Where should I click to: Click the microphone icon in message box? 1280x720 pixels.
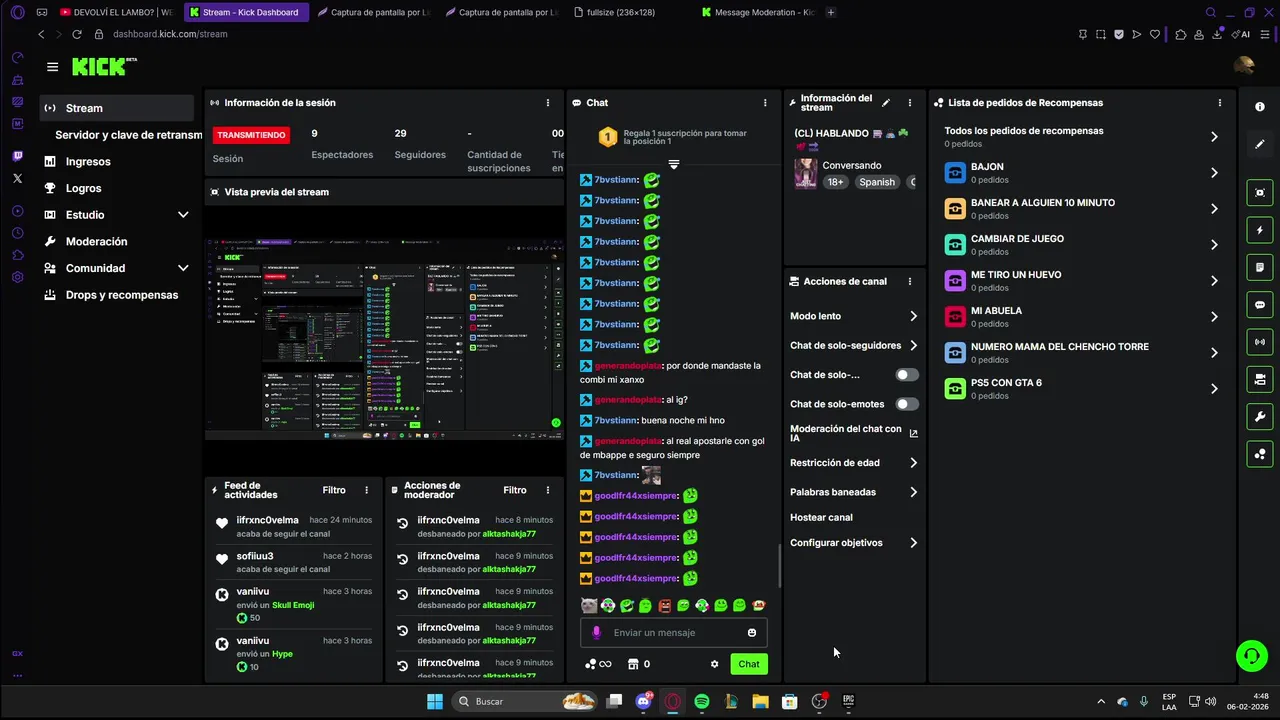pos(597,633)
